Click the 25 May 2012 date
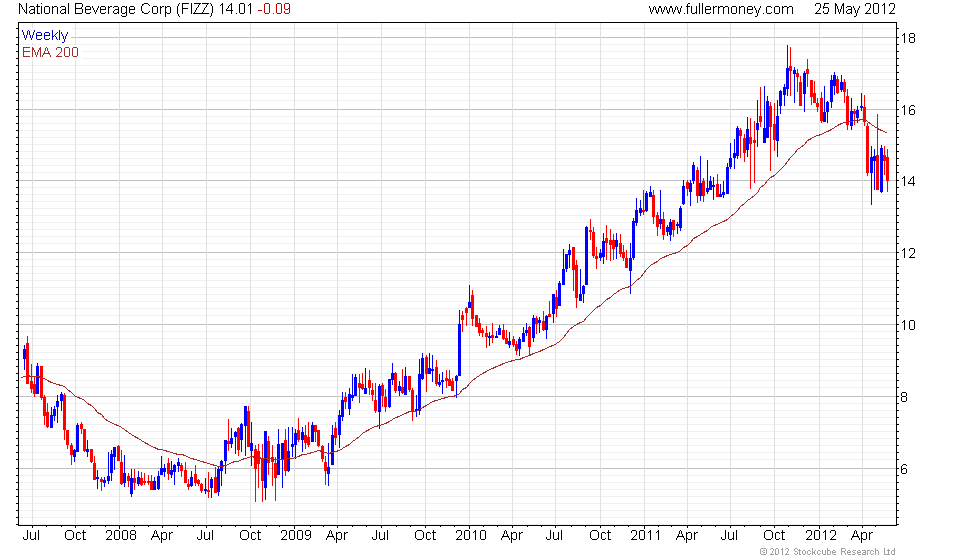Image resolution: width=980 pixels, height=560 pixels. coord(855,9)
